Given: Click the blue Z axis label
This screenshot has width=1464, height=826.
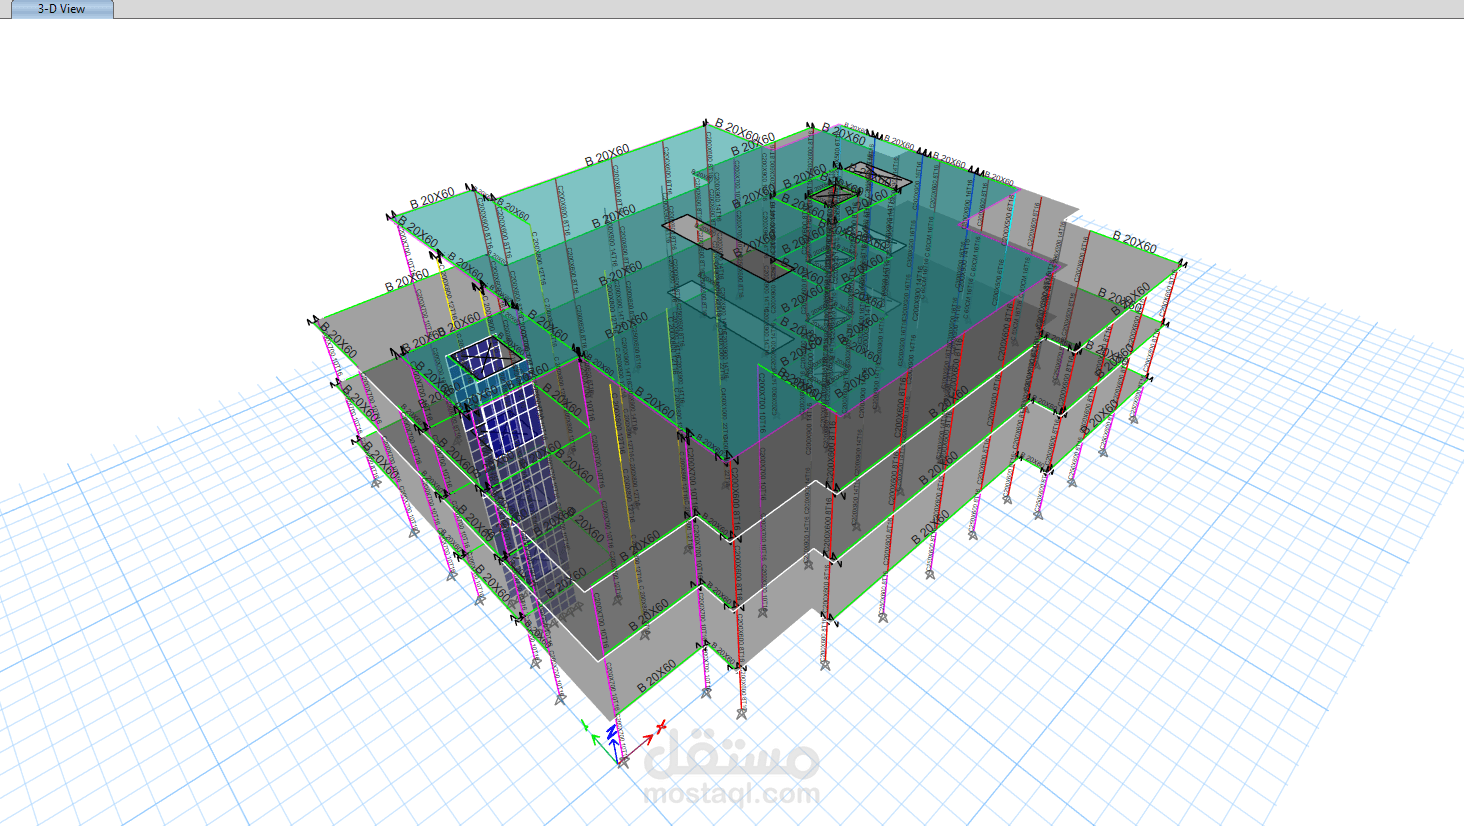Looking at the screenshot, I should click(x=611, y=733).
